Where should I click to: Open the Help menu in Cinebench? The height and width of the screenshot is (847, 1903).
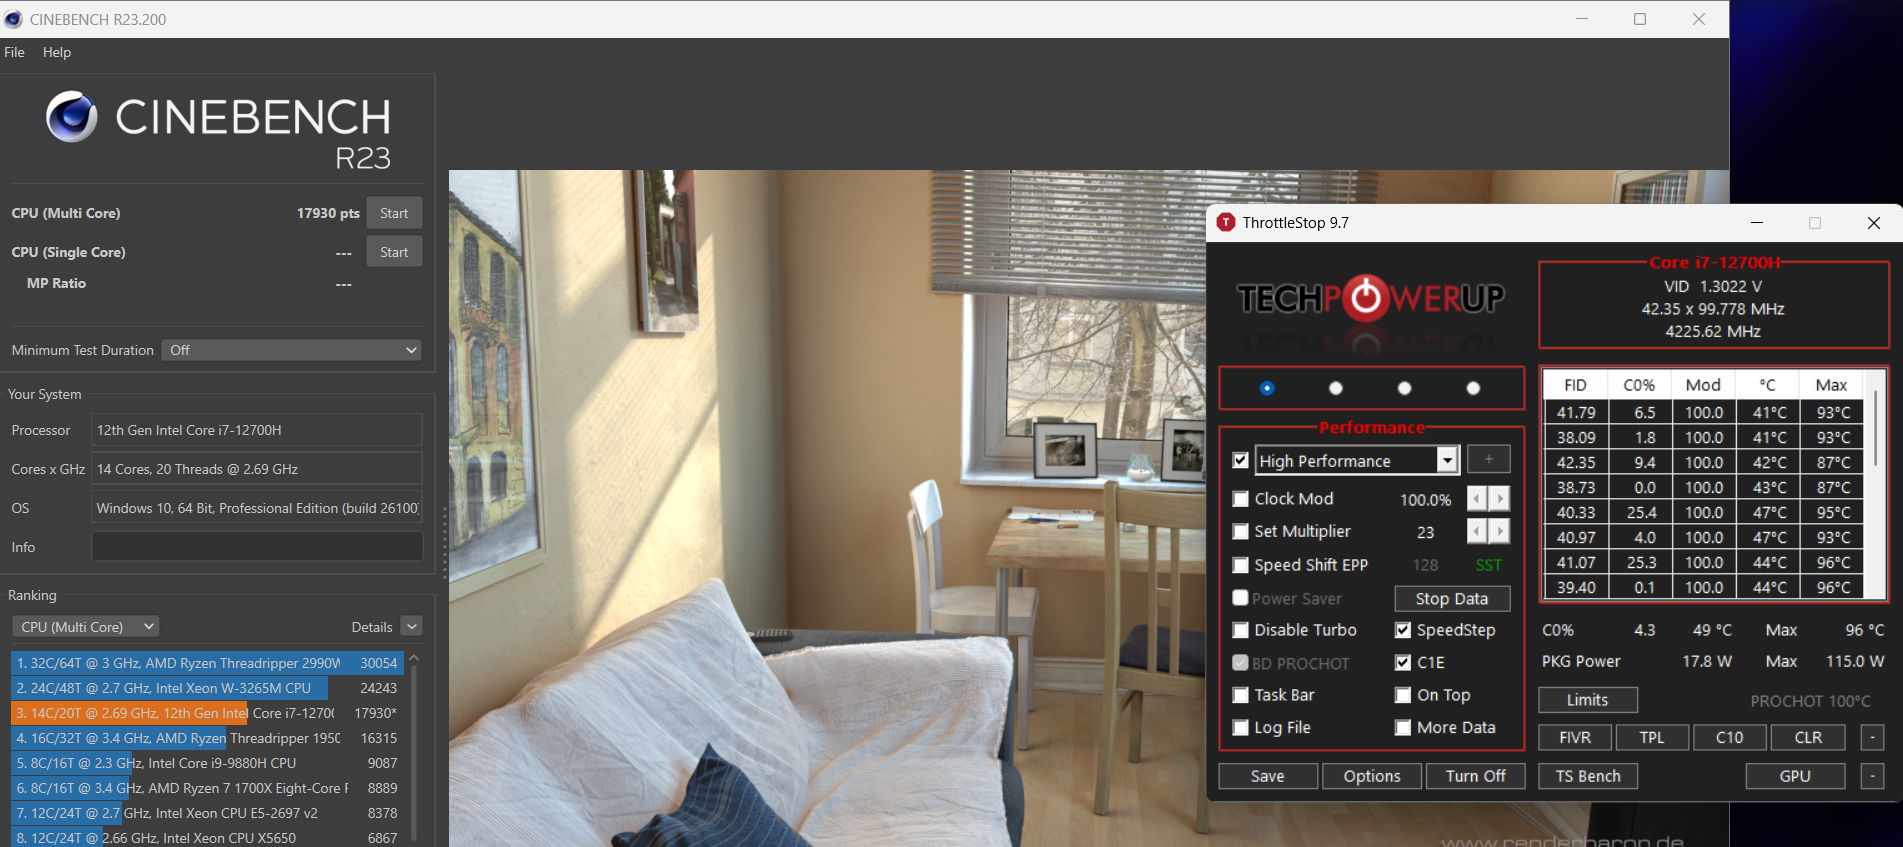click(x=57, y=52)
